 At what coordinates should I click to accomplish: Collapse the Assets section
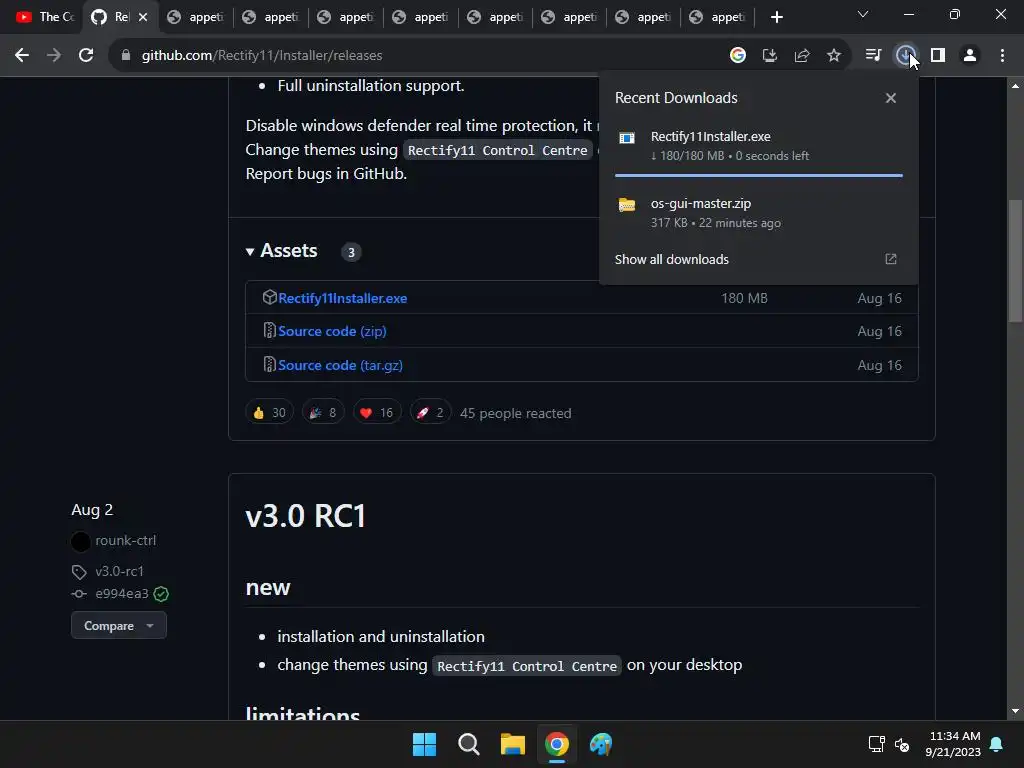point(249,251)
